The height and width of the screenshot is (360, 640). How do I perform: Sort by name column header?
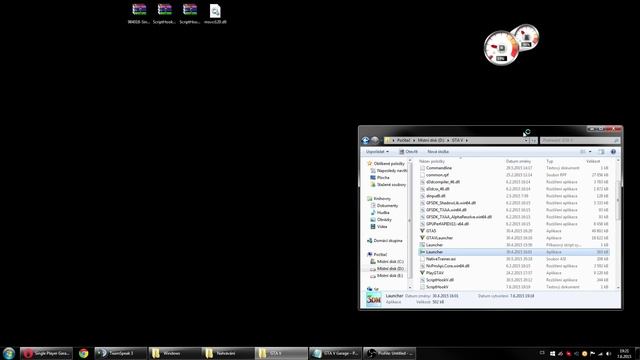(x=431, y=162)
